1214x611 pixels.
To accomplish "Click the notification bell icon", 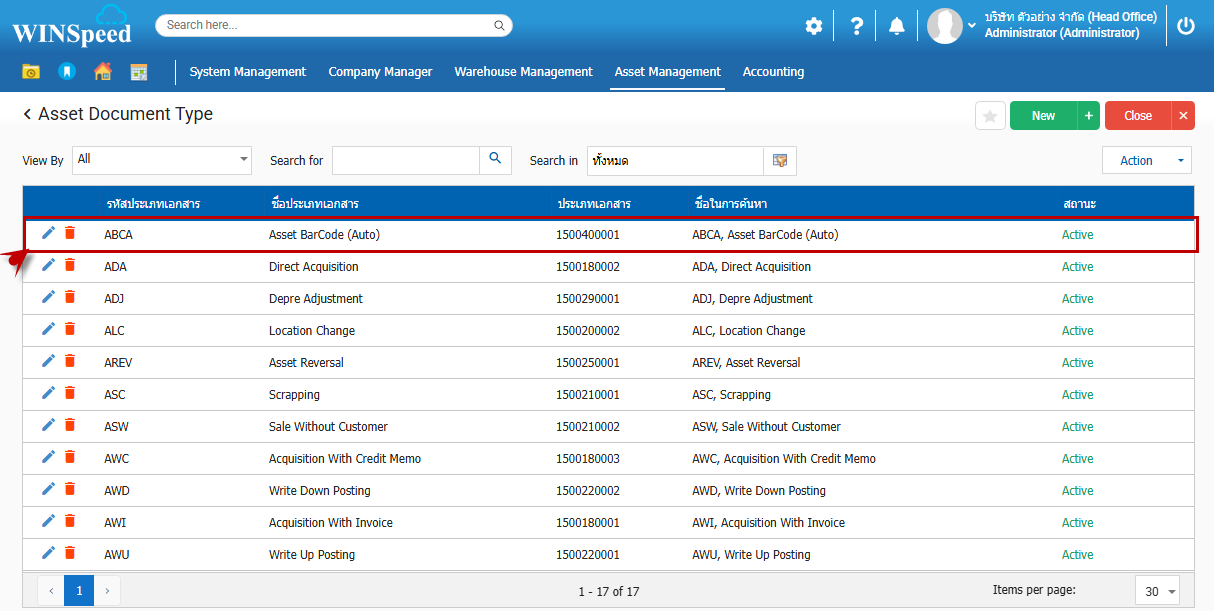I will (x=896, y=26).
